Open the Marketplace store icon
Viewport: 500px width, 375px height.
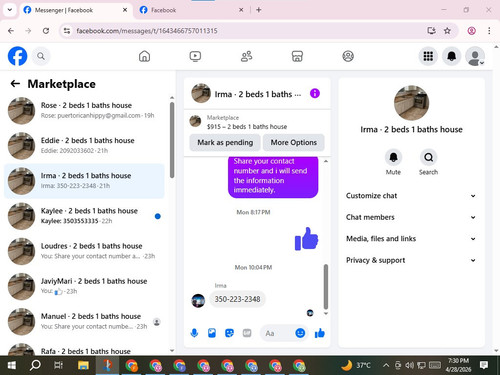pos(297,56)
